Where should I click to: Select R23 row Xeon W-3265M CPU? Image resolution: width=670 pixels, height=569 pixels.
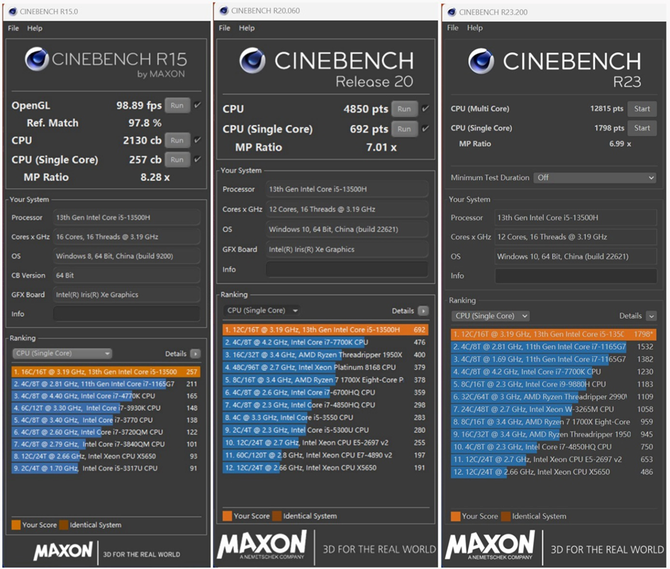coord(553,409)
